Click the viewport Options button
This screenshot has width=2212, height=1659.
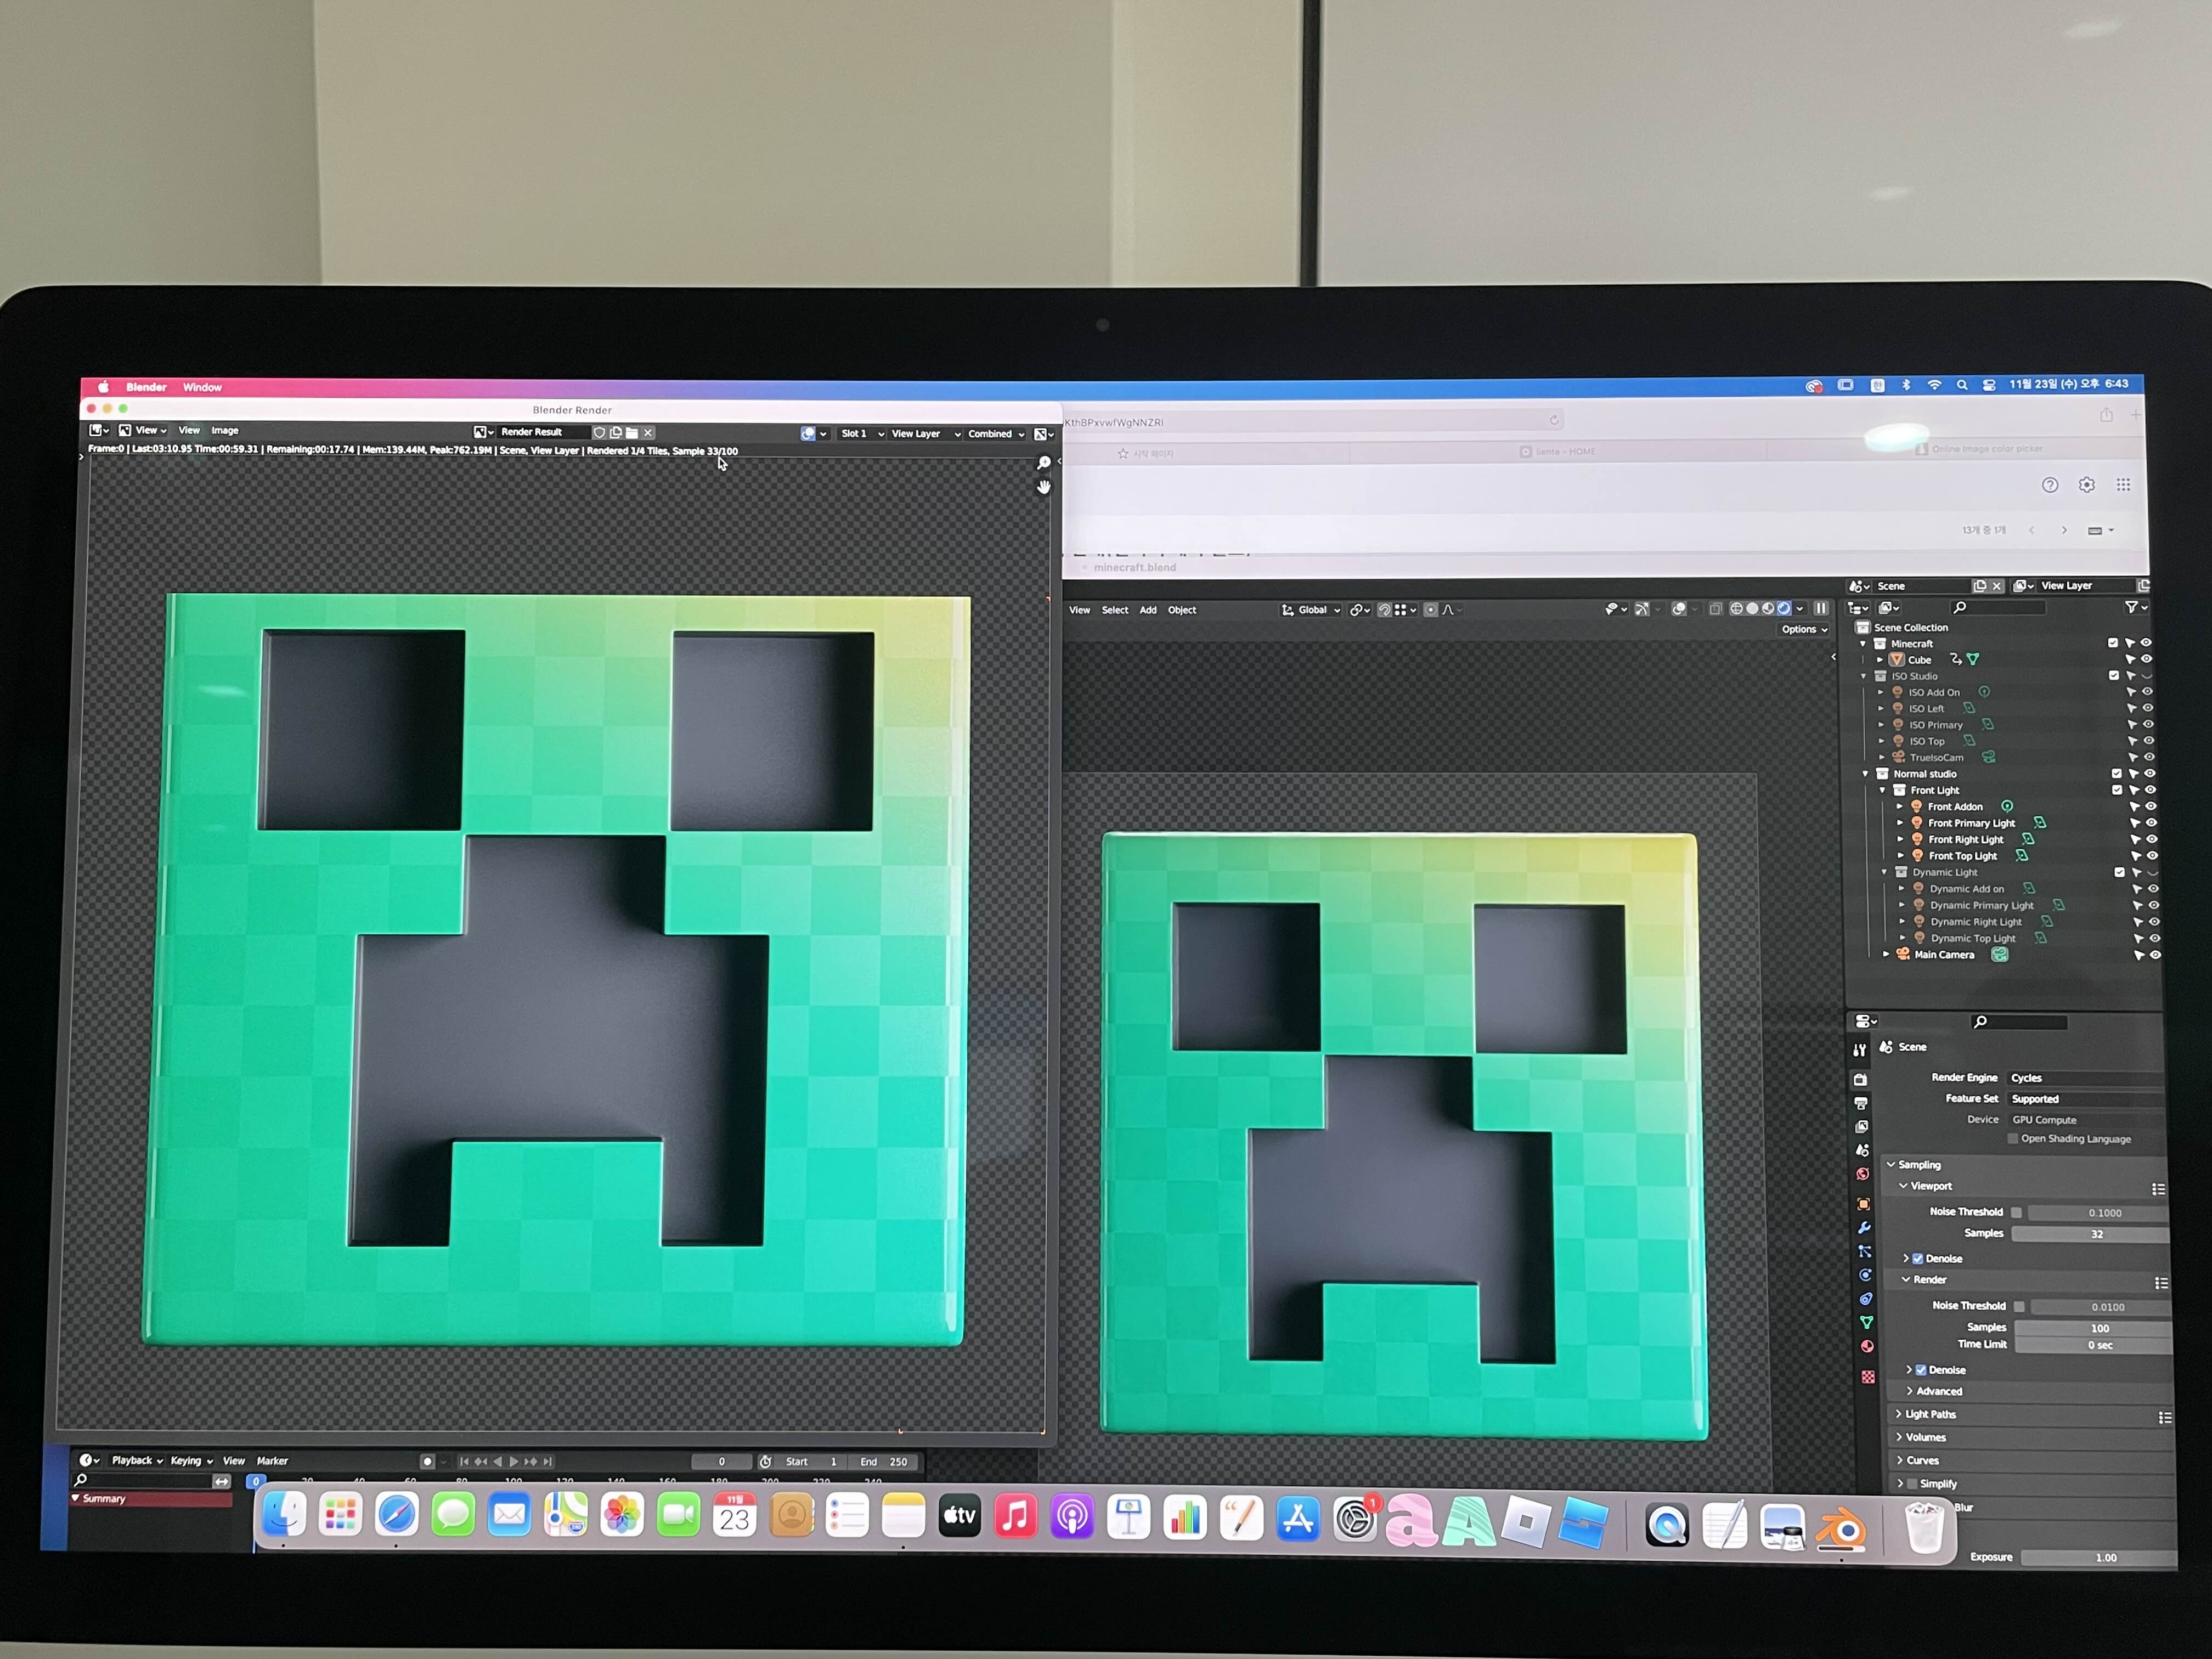(x=1804, y=629)
